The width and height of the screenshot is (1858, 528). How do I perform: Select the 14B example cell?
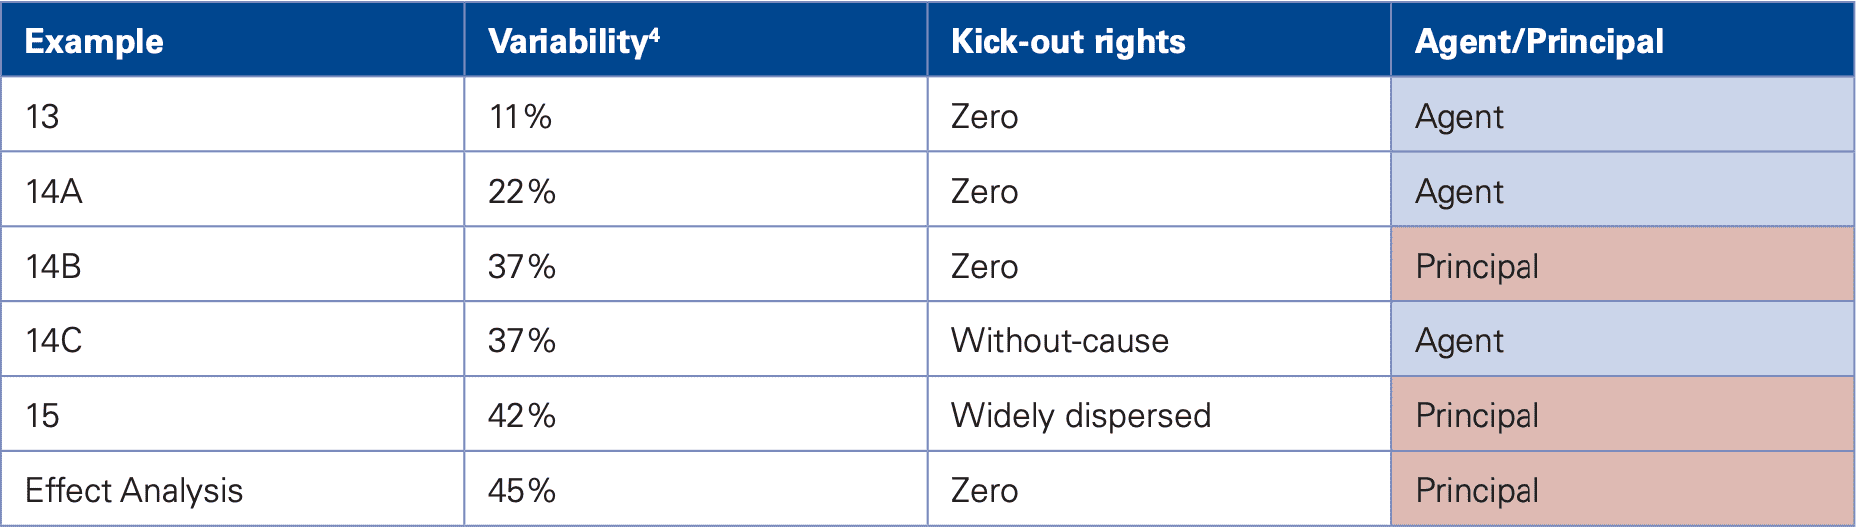click(54, 266)
